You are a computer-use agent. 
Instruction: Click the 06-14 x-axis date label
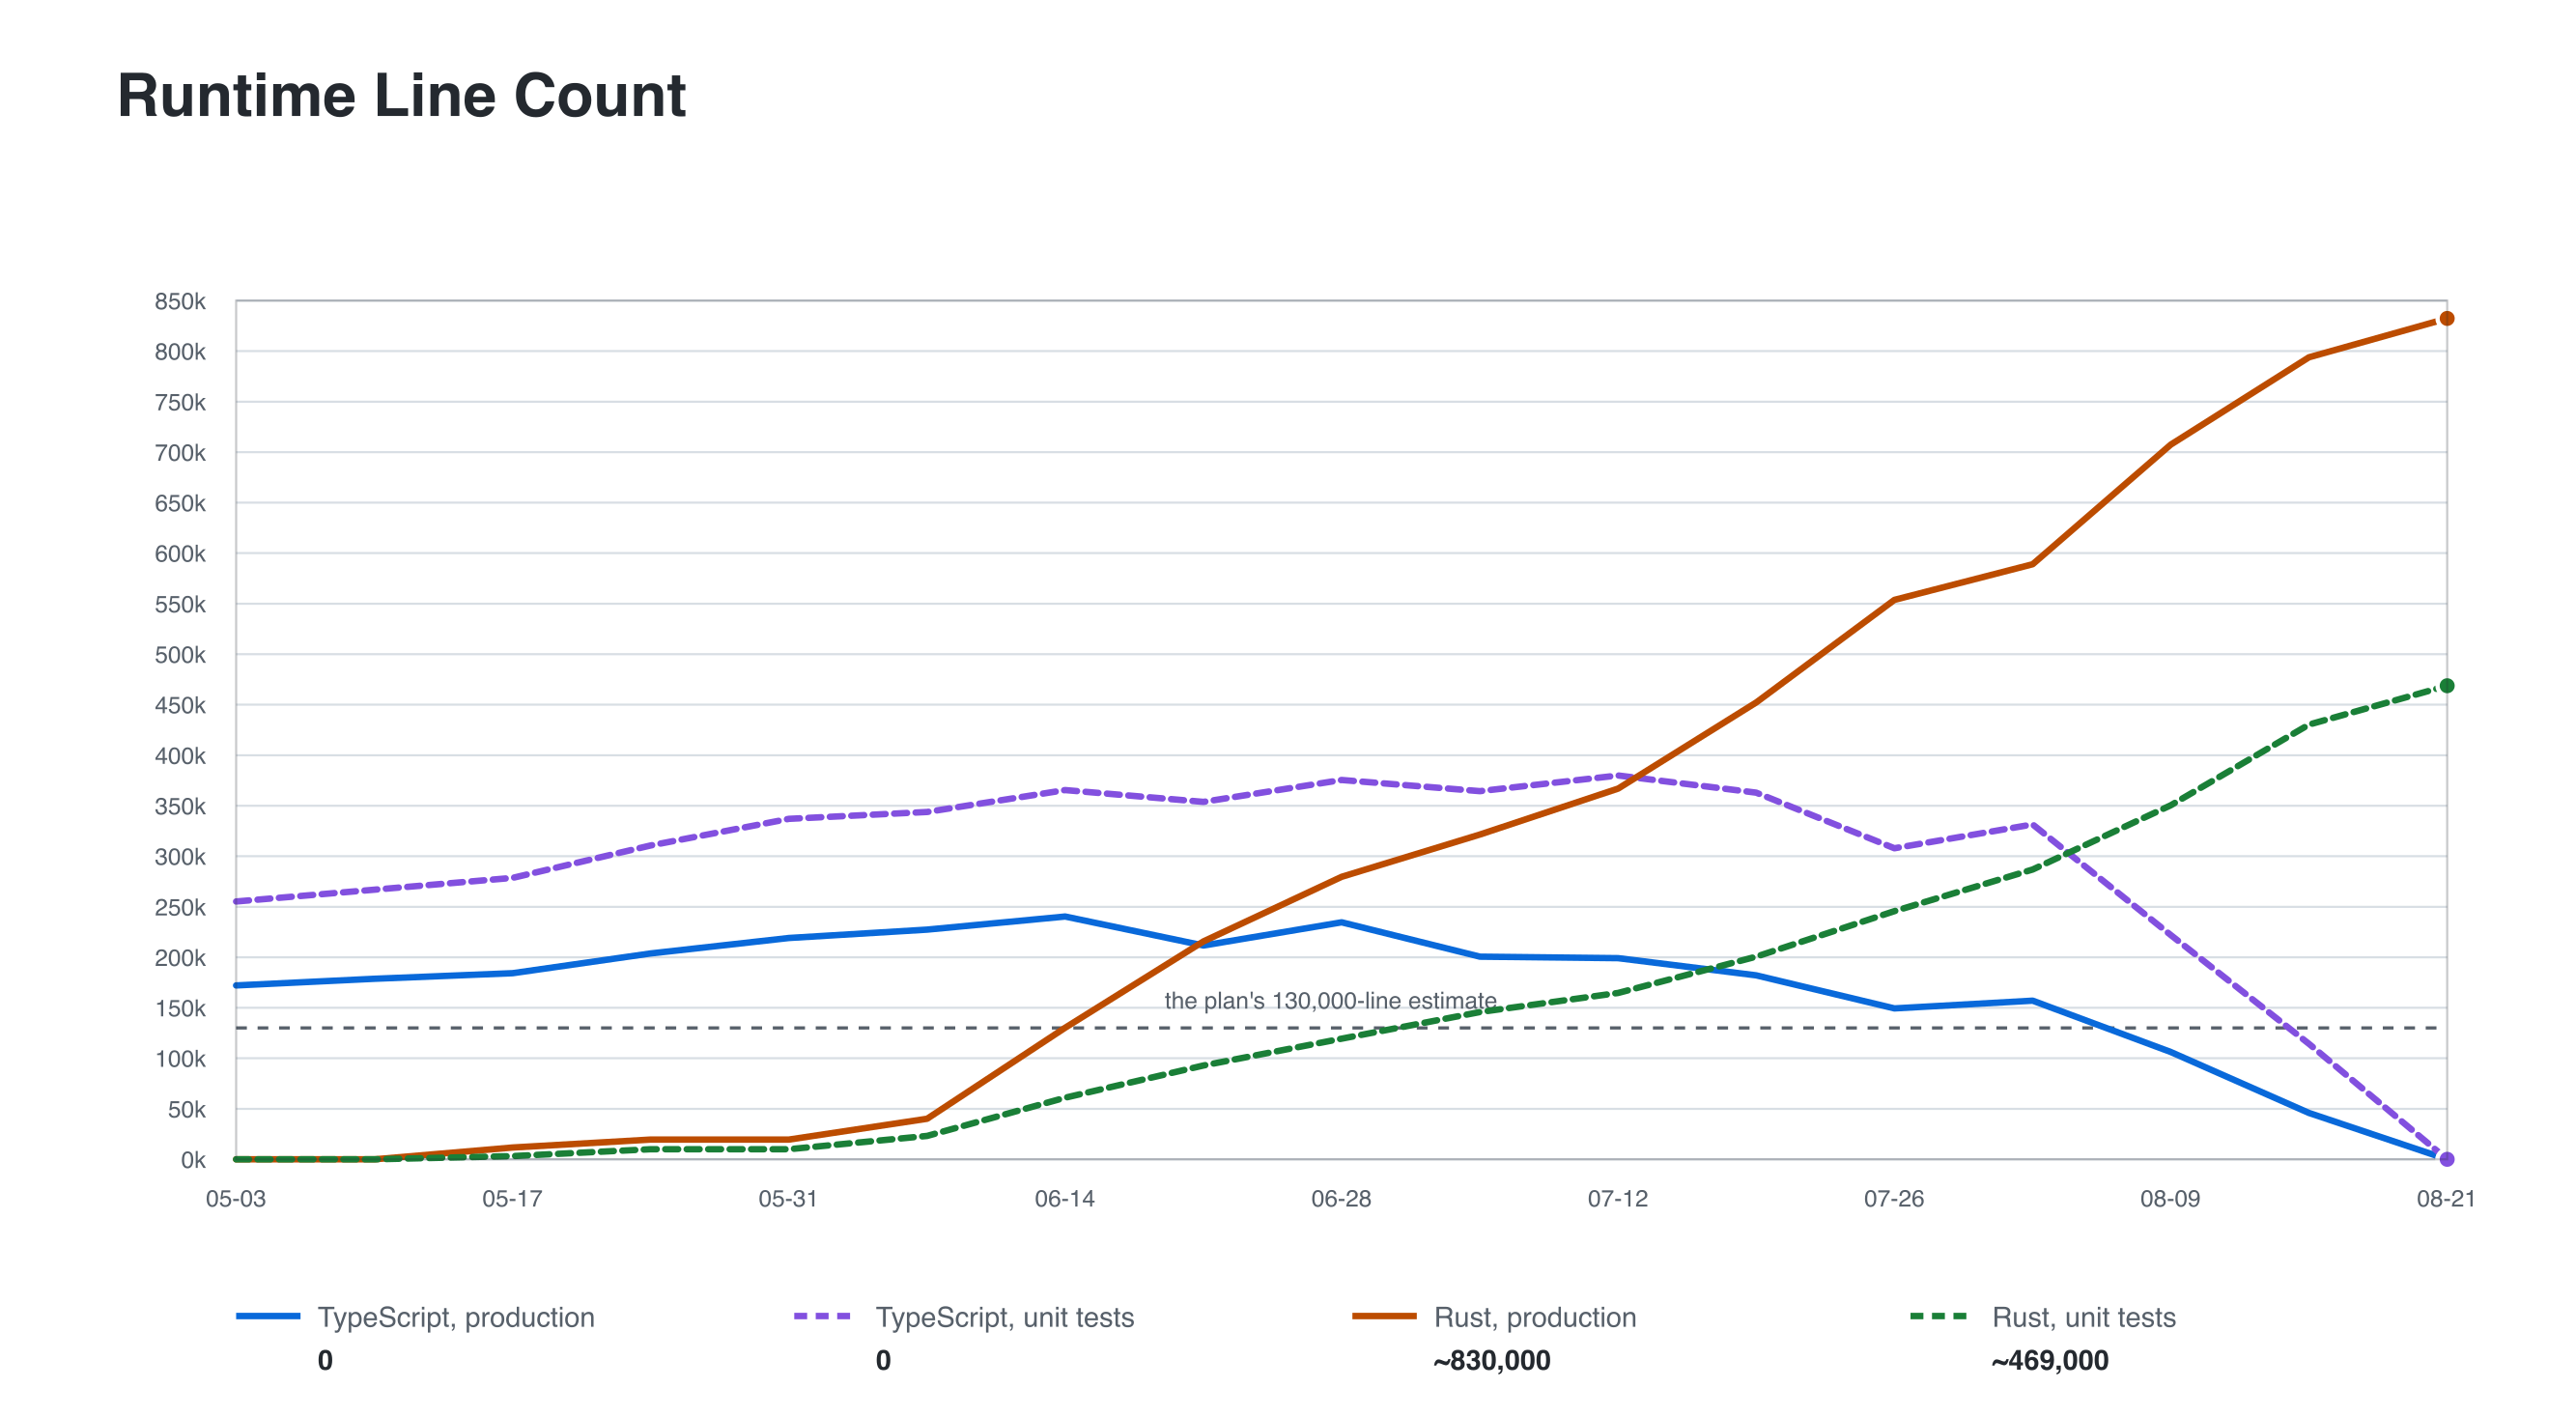point(1065,1198)
